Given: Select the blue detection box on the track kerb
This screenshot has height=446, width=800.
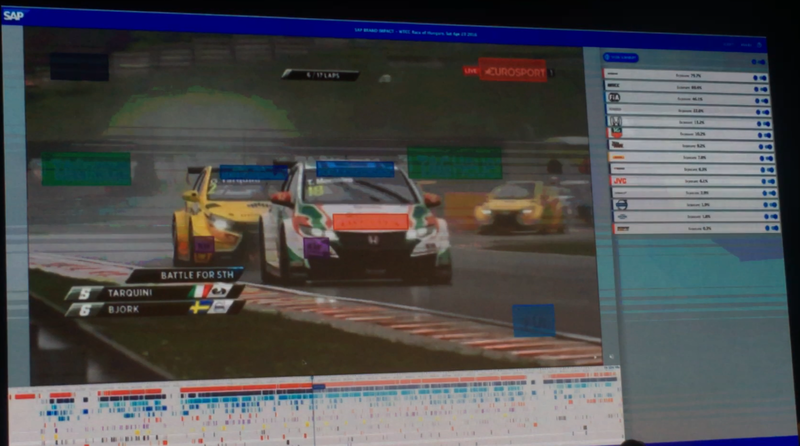Looking at the screenshot, I should coord(534,320).
